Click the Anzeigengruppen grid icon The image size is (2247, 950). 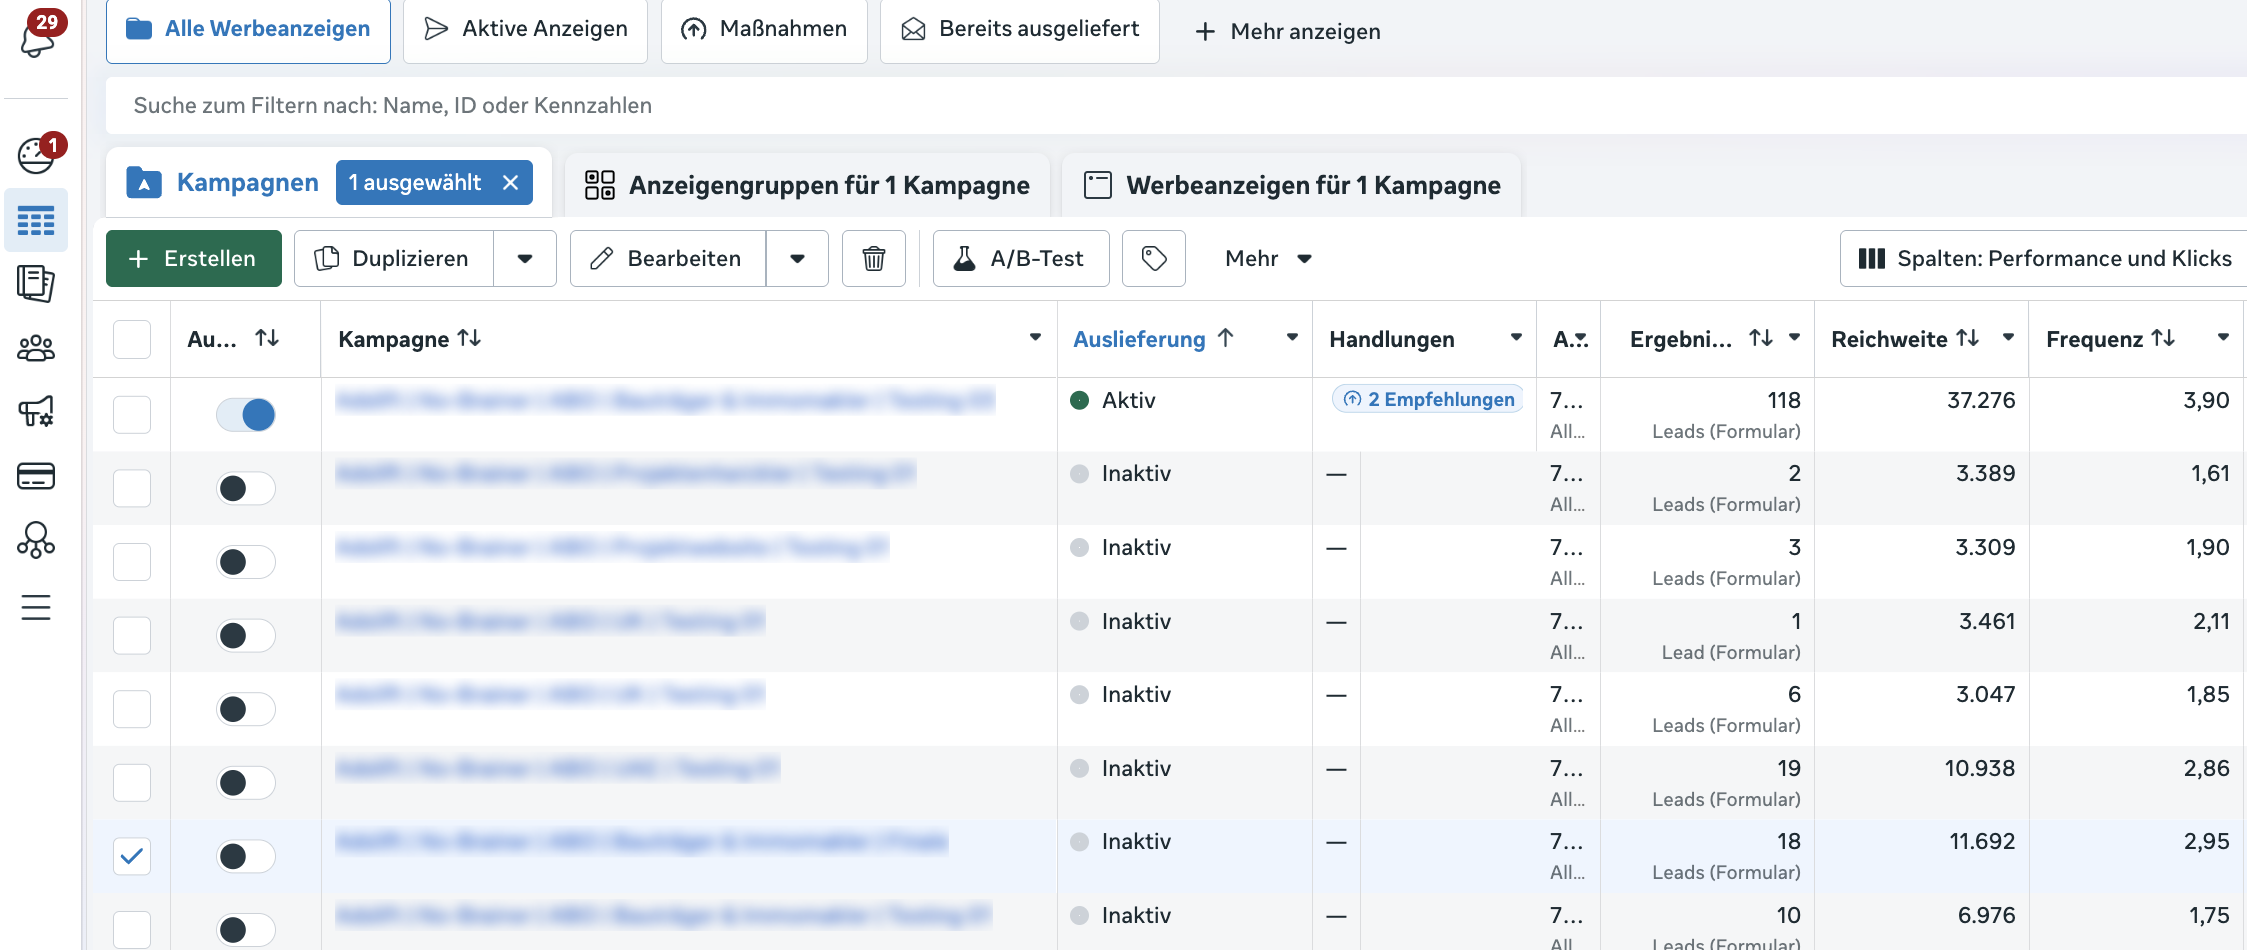click(x=600, y=185)
